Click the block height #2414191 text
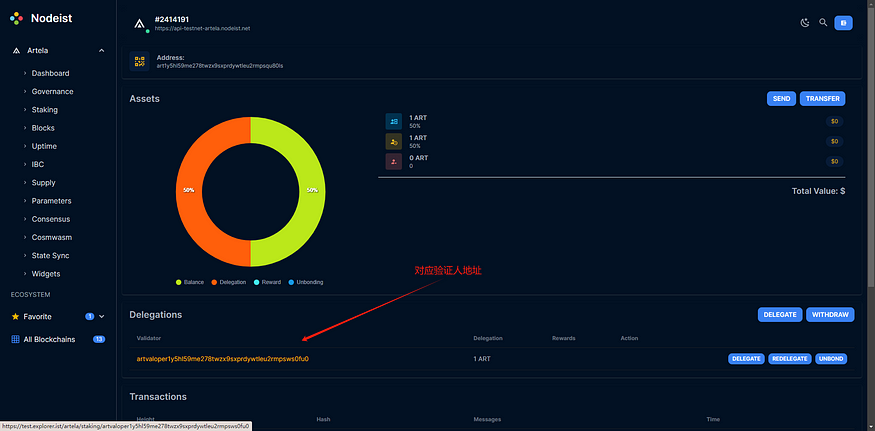Viewport: 875px width, 431px height. click(172, 20)
